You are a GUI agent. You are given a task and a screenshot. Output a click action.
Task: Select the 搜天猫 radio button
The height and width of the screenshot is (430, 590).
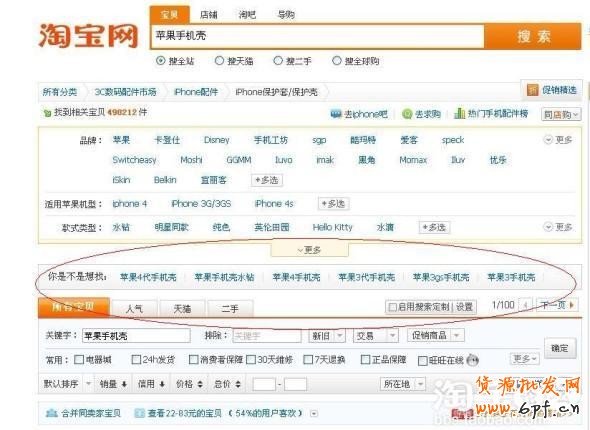pyautogui.click(x=219, y=60)
